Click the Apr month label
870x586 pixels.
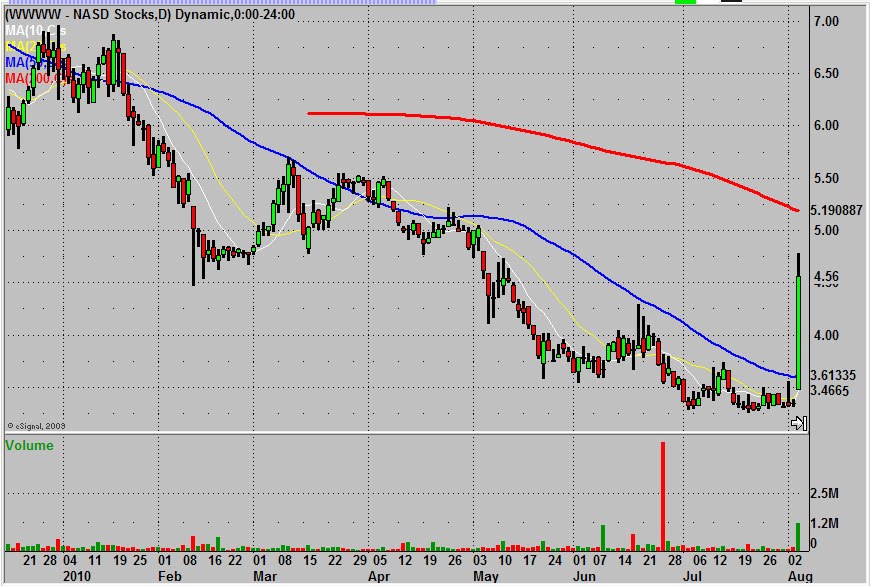point(378,576)
